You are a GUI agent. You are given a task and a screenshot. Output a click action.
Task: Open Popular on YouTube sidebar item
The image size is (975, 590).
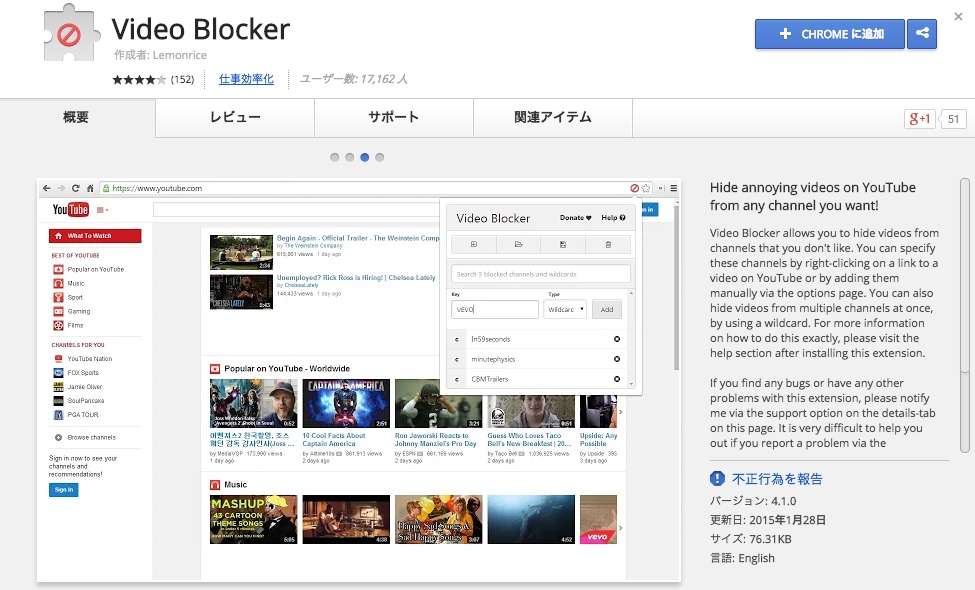coord(89,269)
